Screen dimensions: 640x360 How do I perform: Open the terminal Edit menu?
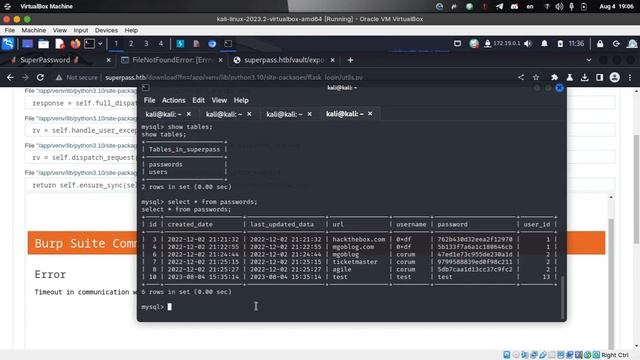point(198,100)
